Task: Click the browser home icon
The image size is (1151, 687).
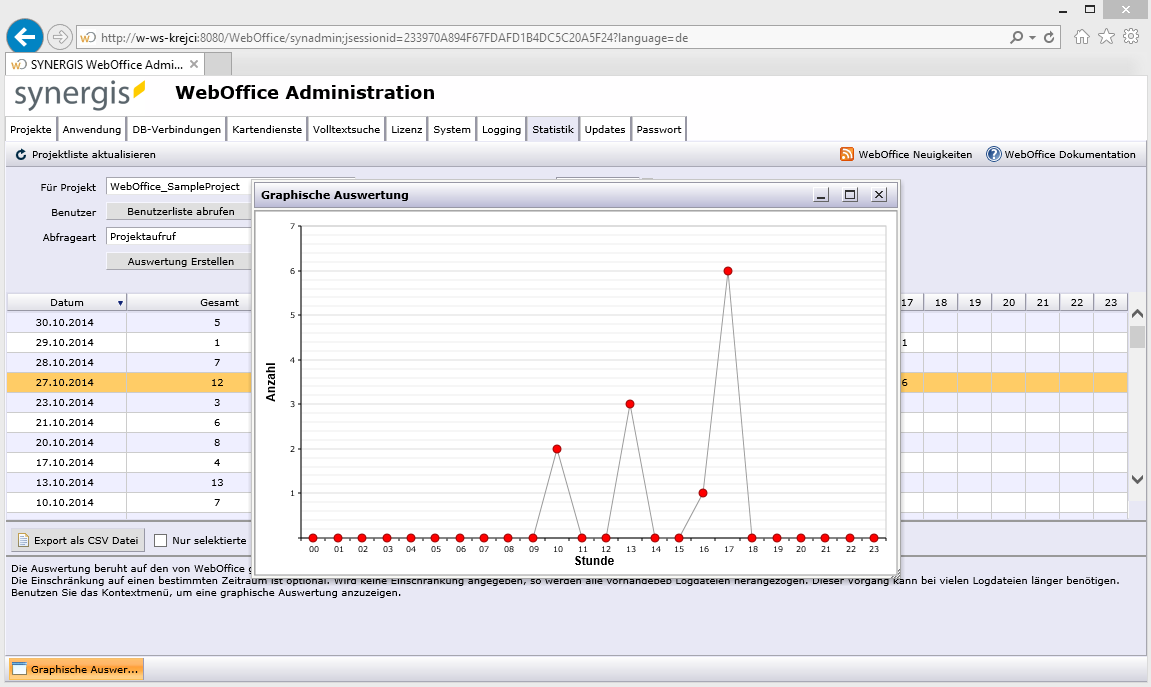Action: (x=1081, y=37)
